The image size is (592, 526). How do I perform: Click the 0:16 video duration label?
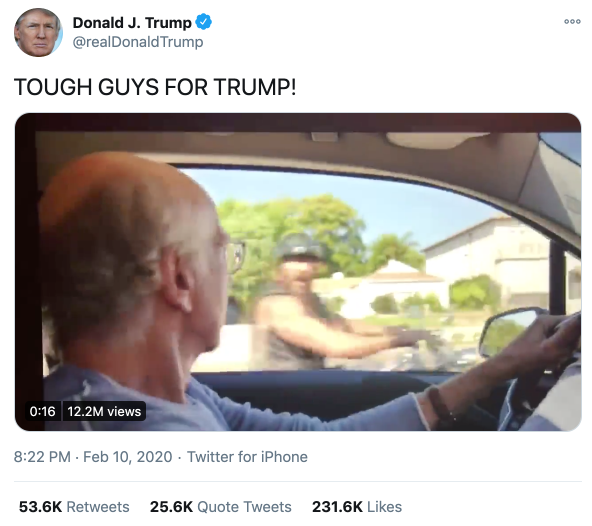(43, 411)
